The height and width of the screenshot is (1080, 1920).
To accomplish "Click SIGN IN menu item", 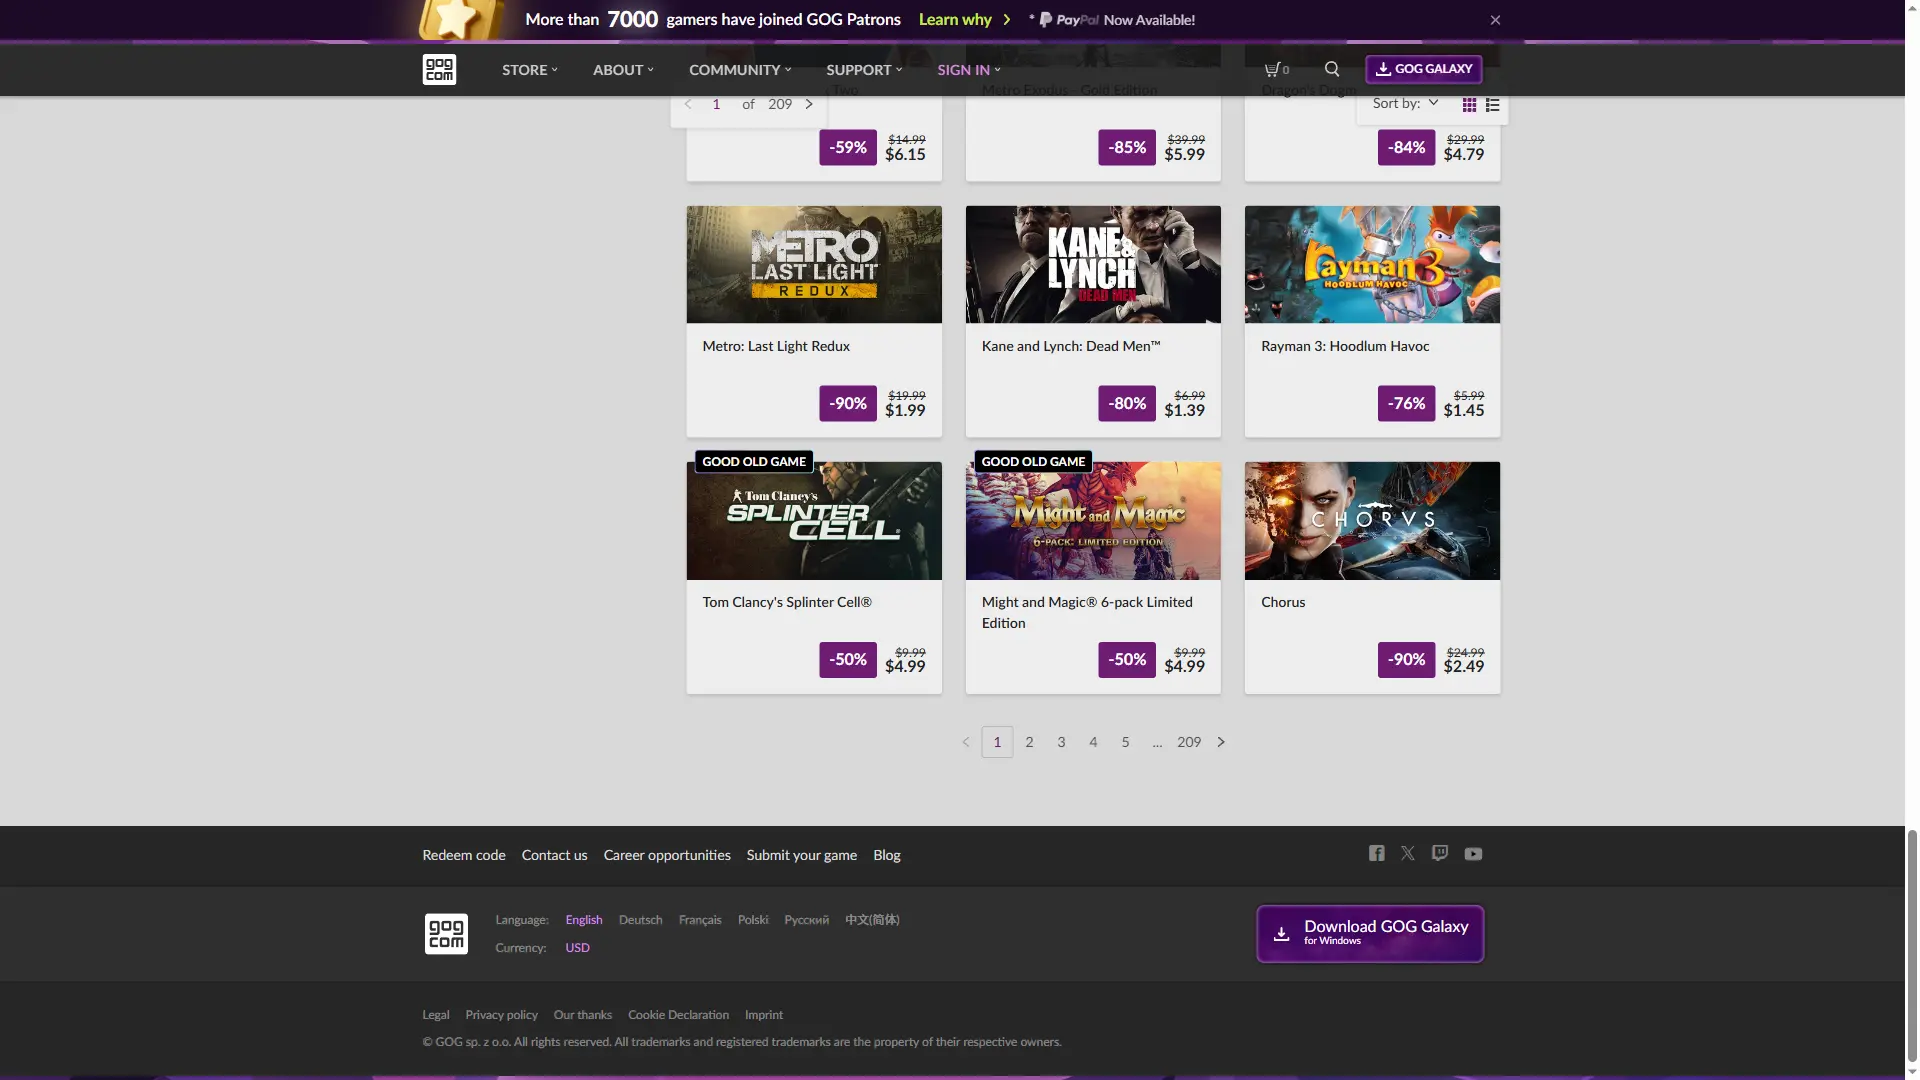I will coord(968,70).
